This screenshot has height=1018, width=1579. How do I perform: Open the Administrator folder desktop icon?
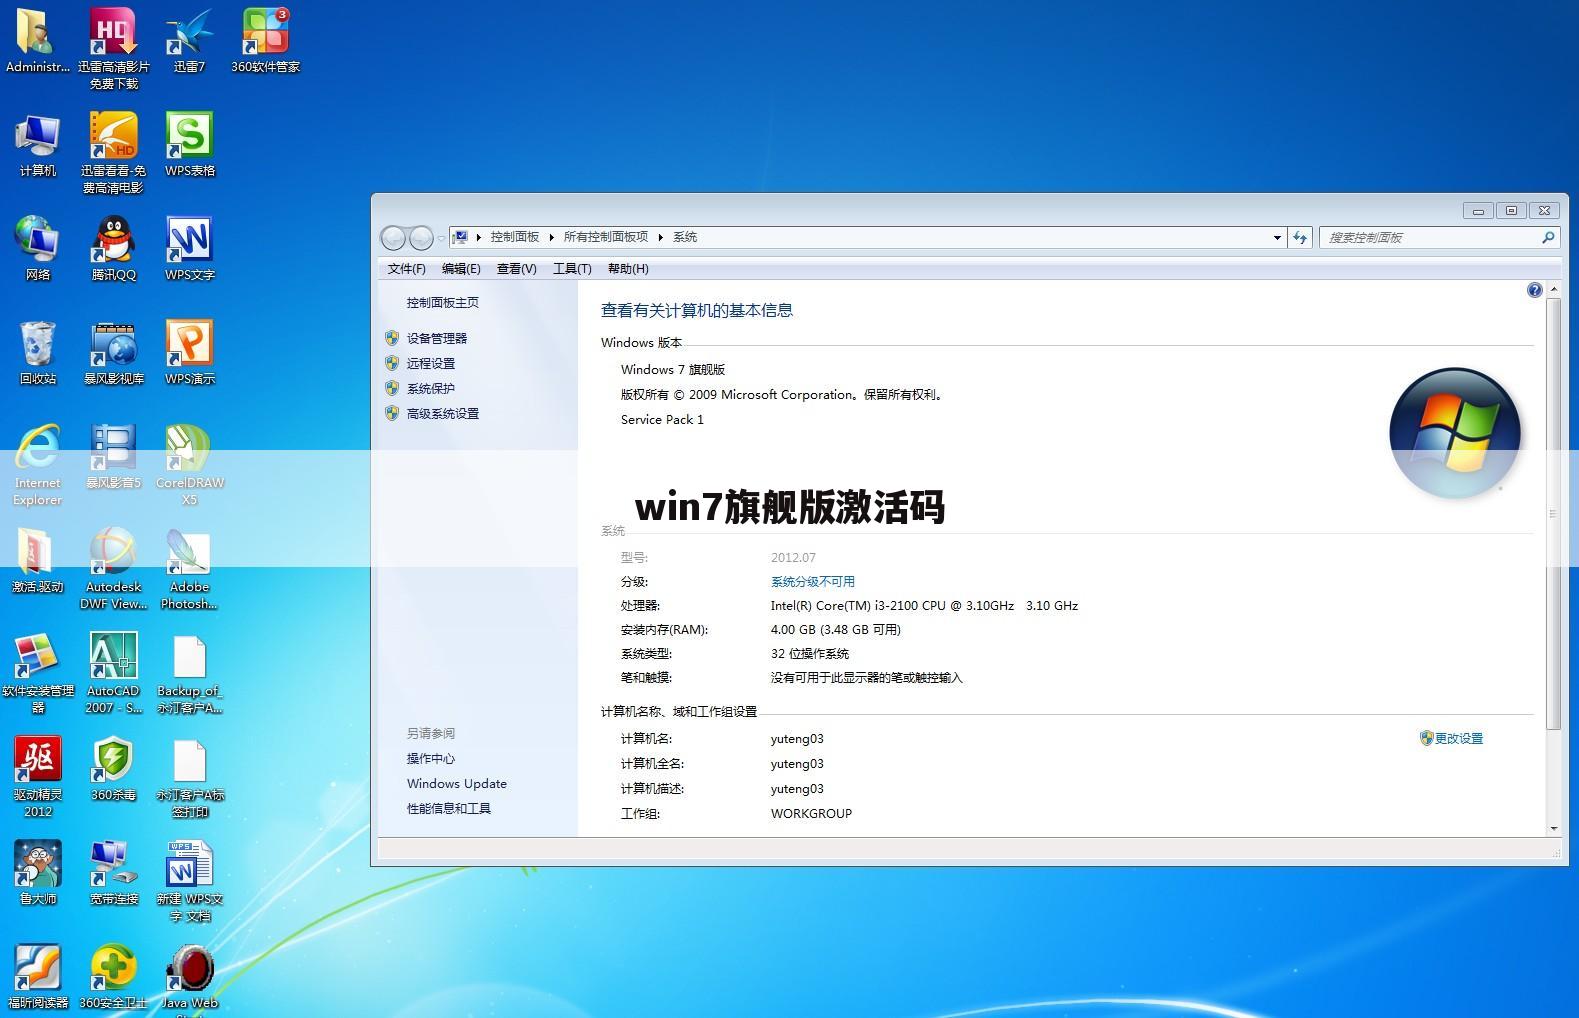coord(37,40)
